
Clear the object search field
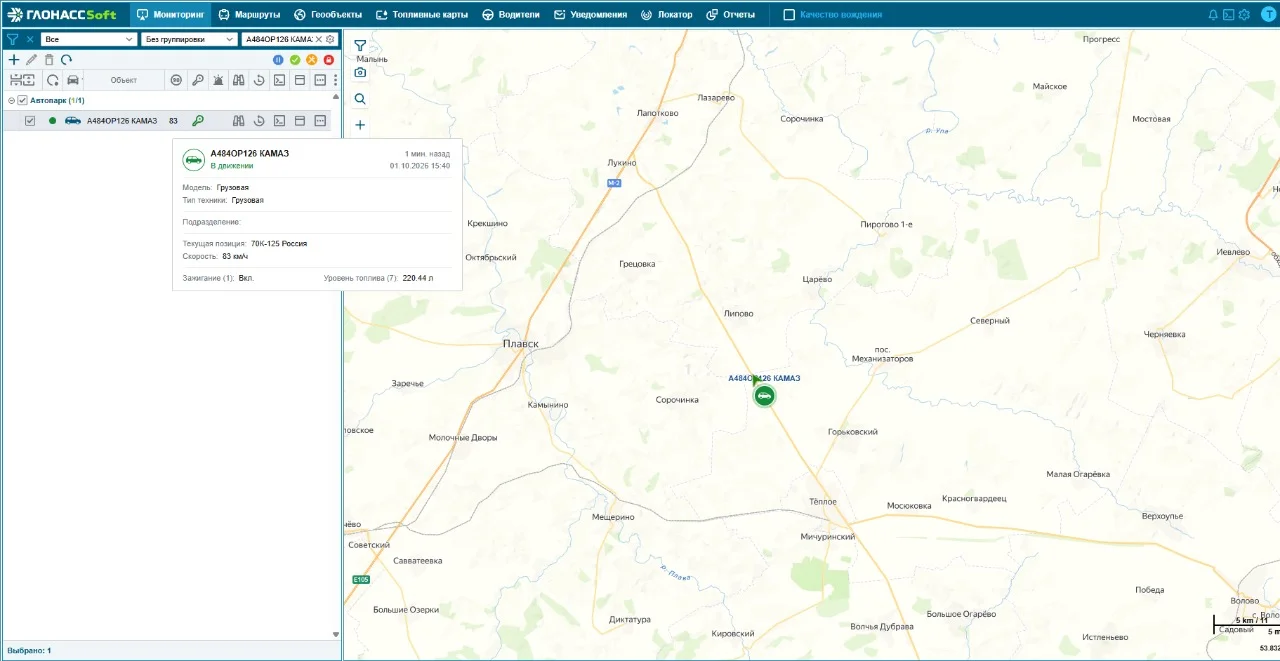coord(319,39)
